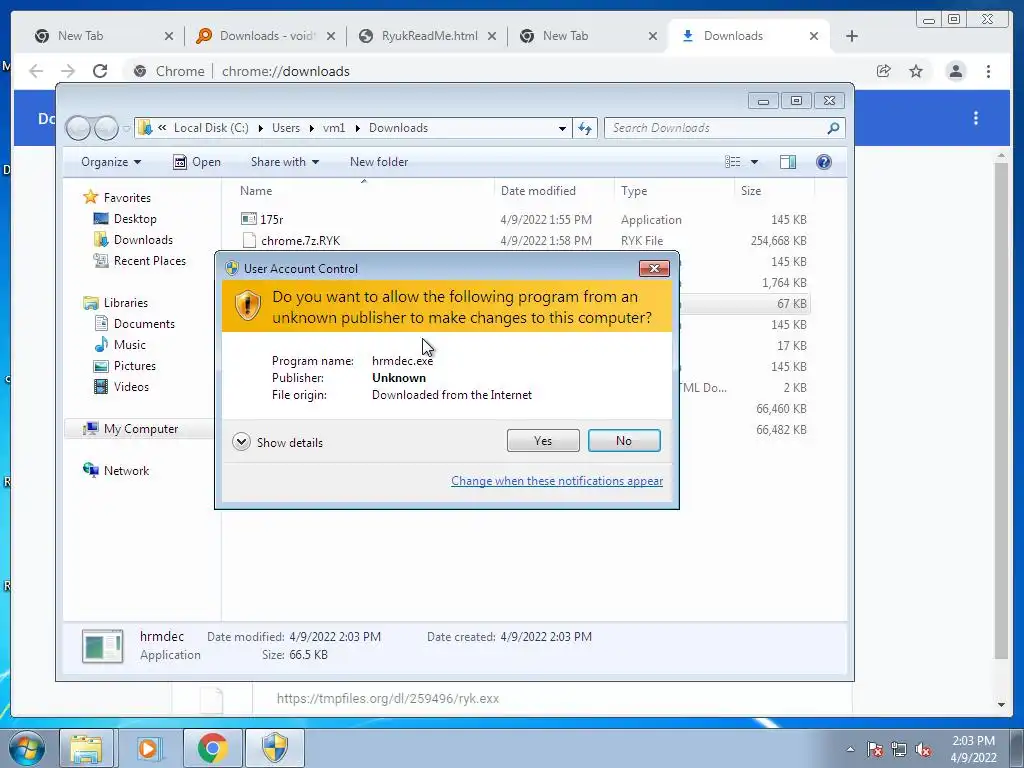The height and width of the screenshot is (768, 1024).
Task: Click the UAC shield taskbar icon
Action: click(275, 748)
